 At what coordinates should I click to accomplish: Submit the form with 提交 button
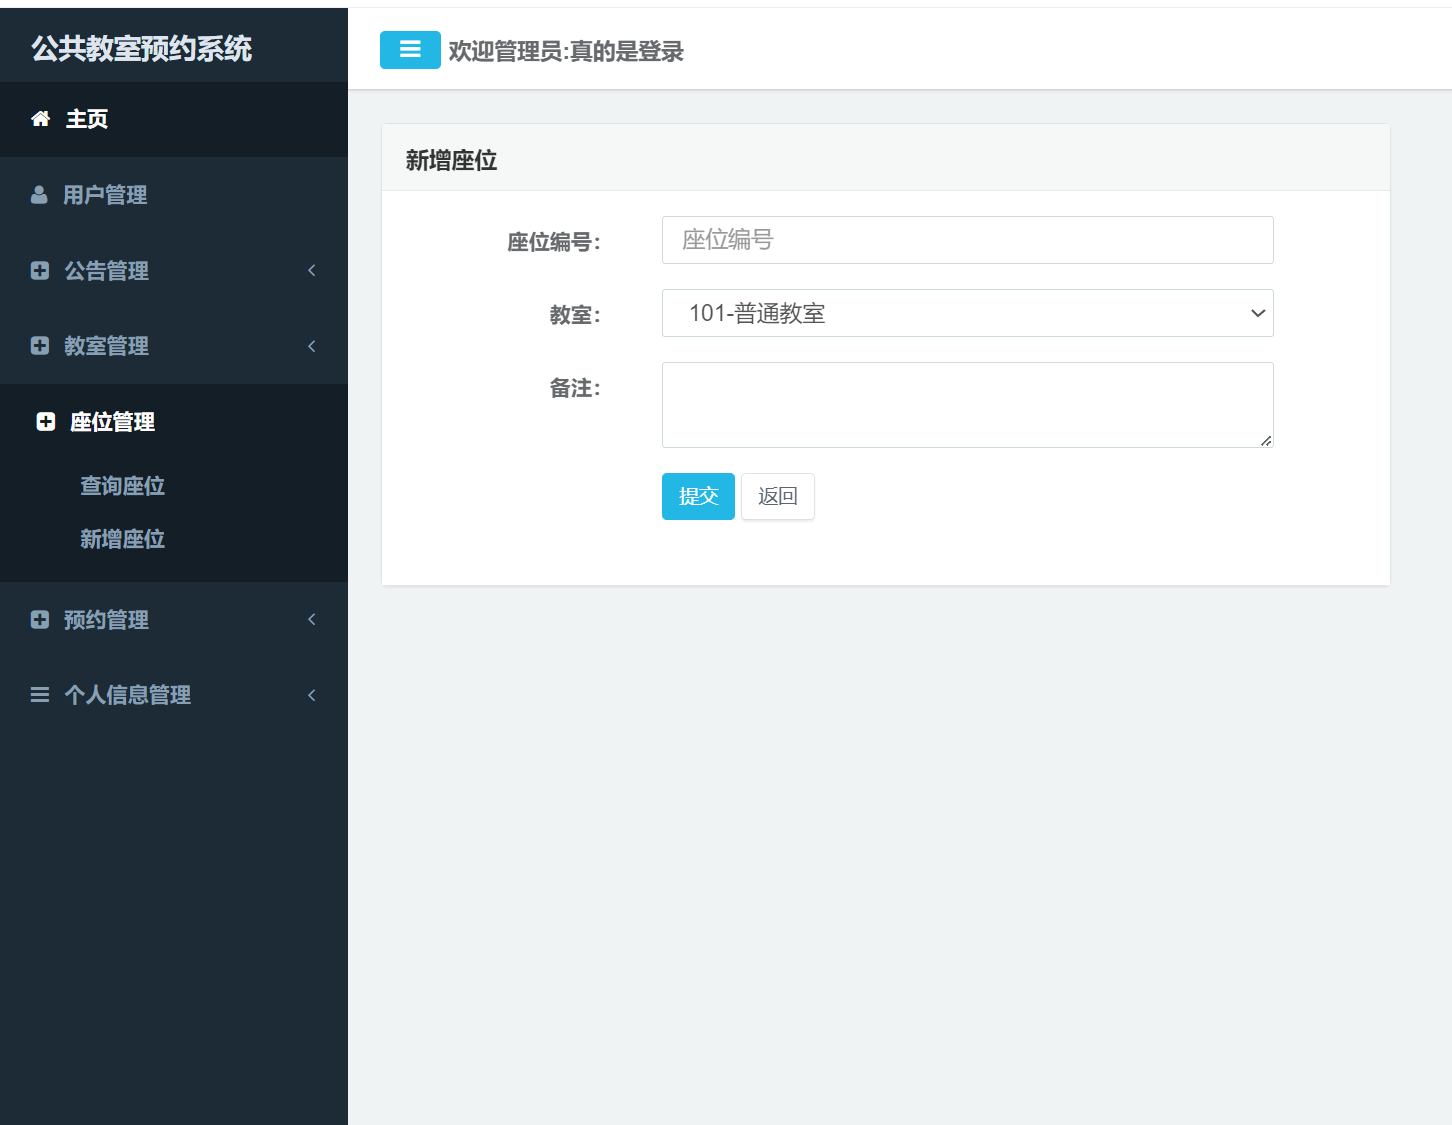pos(698,496)
